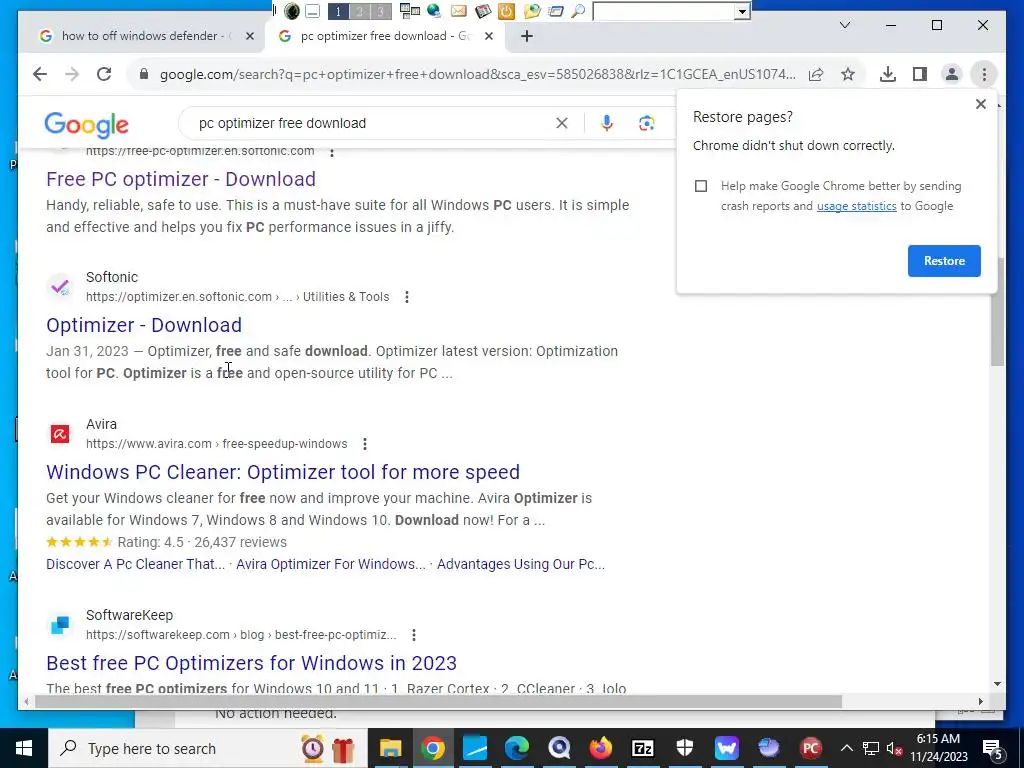1024x768 pixels.
Task: Click the globe icon in top toolbar
Action: (434, 10)
